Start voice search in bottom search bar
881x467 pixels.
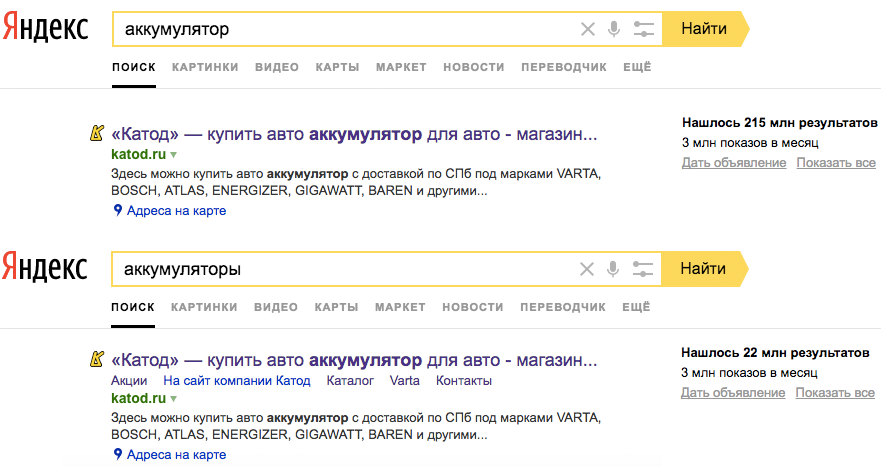click(x=613, y=269)
